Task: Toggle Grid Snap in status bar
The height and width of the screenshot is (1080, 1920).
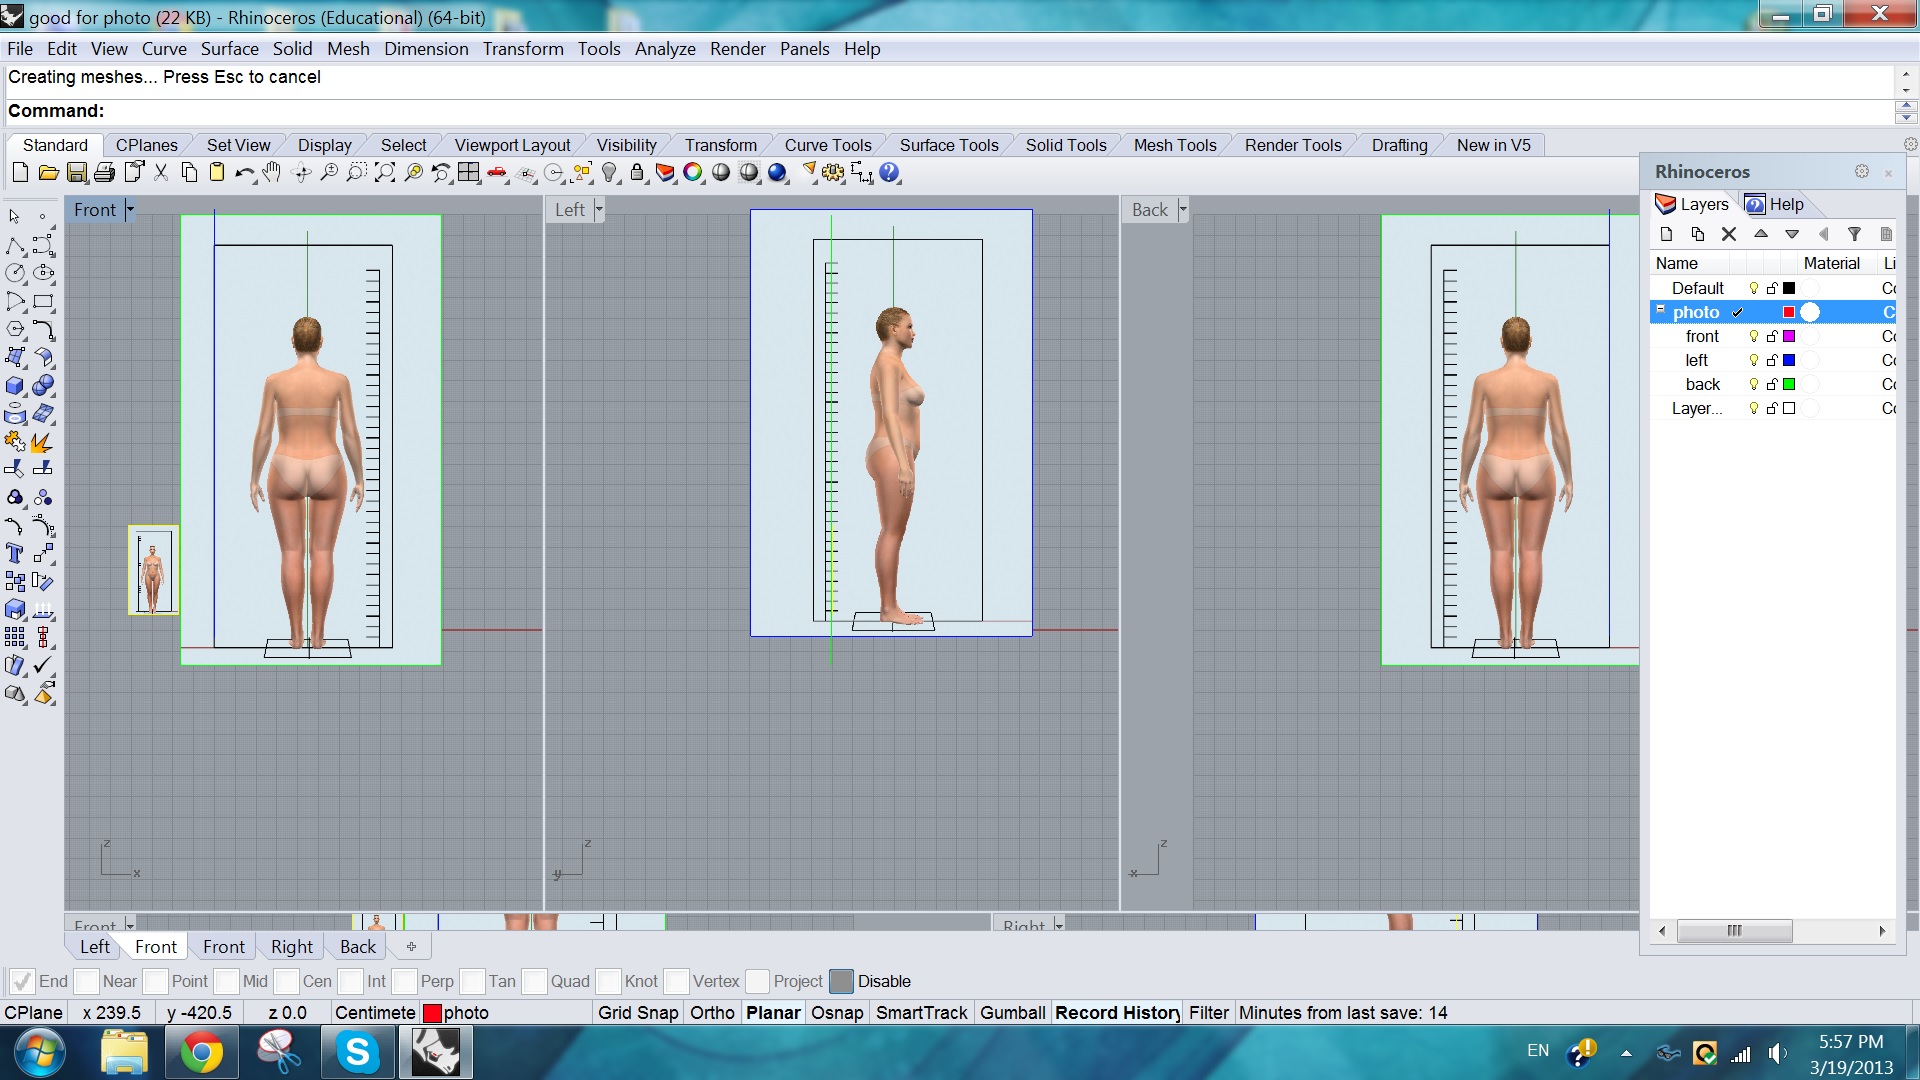Action: tap(638, 1013)
